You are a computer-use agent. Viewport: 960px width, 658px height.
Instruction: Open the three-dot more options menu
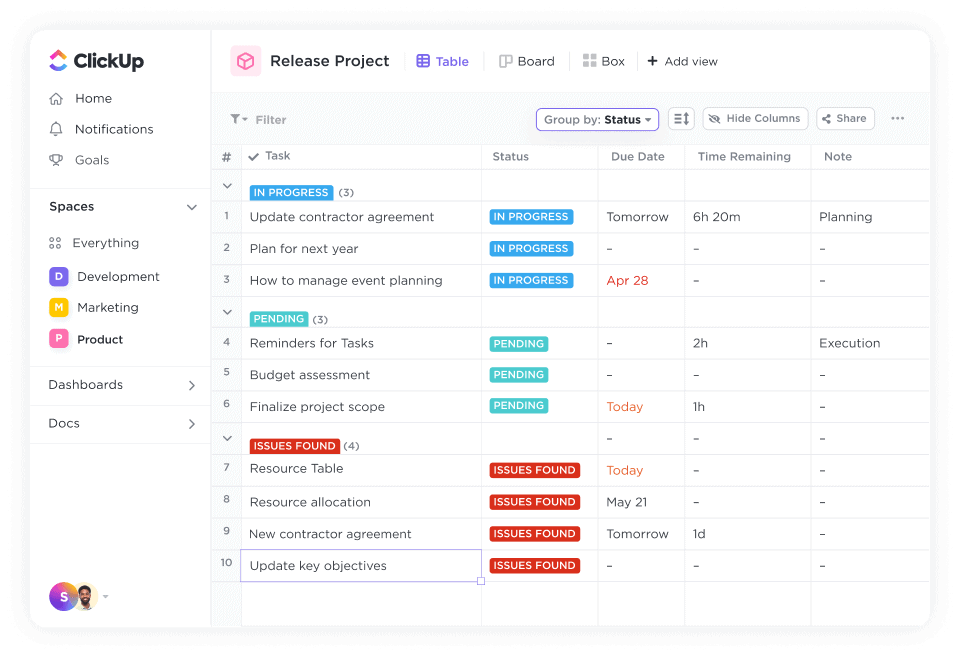click(x=898, y=119)
